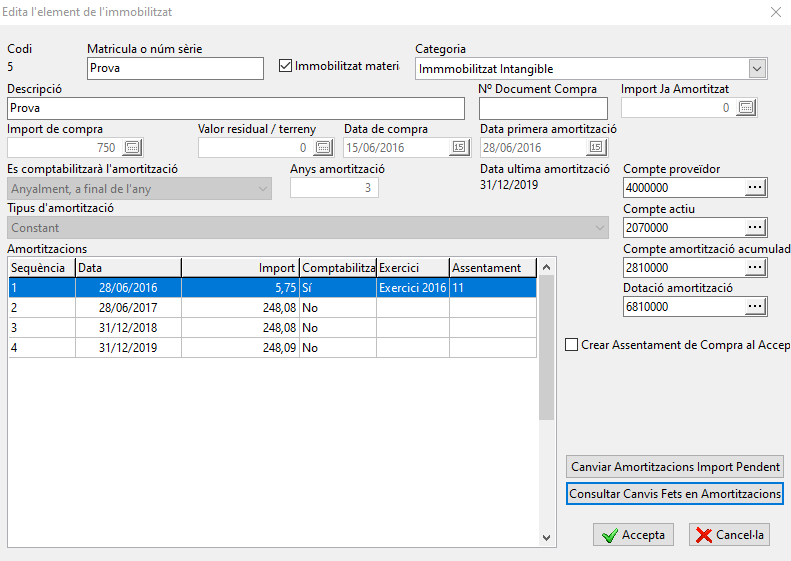Click the amortitzacions vertical scrollbar thumb
Screen dimensions: 791x561
546,348
